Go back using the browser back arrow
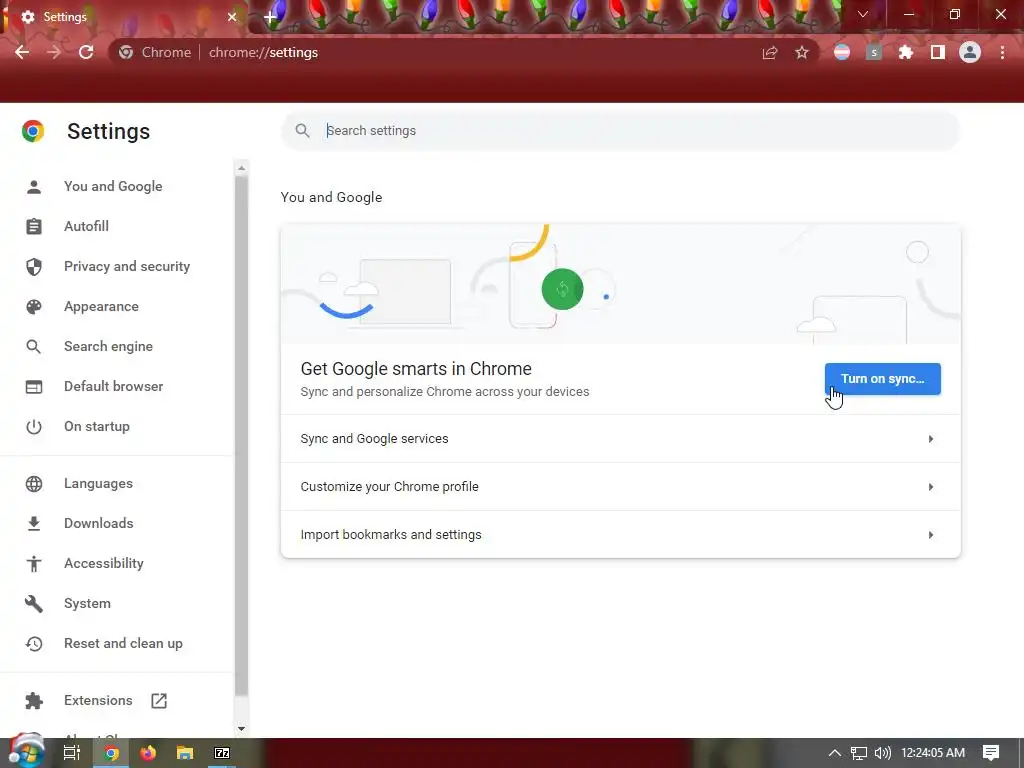 pyautogui.click(x=22, y=52)
